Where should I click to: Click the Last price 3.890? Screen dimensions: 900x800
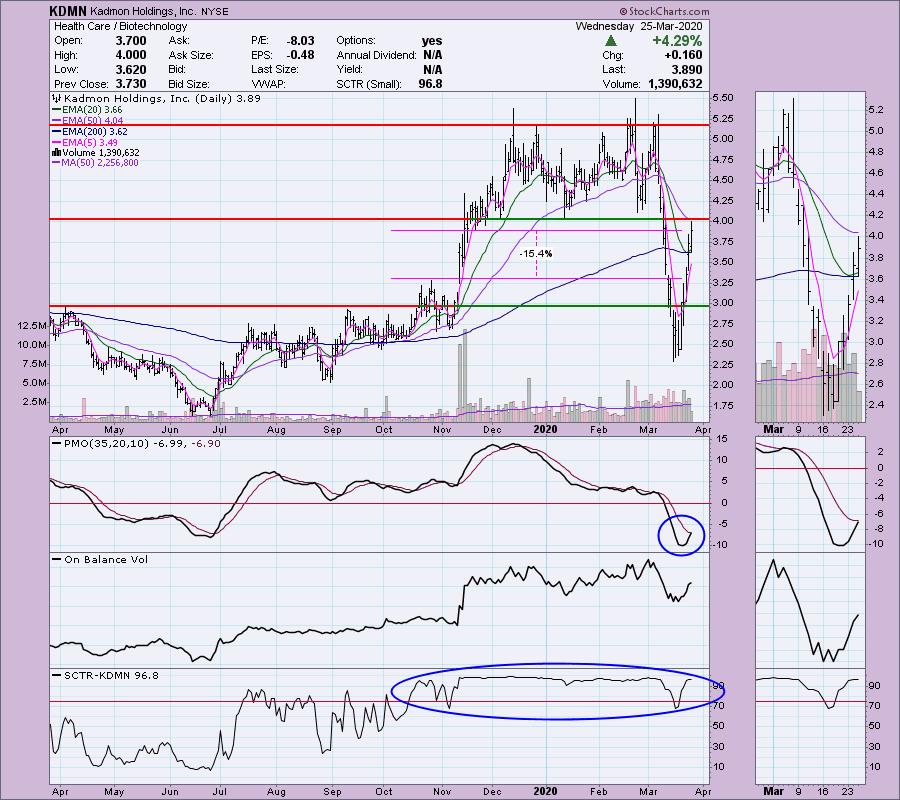click(x=686, y=69)
